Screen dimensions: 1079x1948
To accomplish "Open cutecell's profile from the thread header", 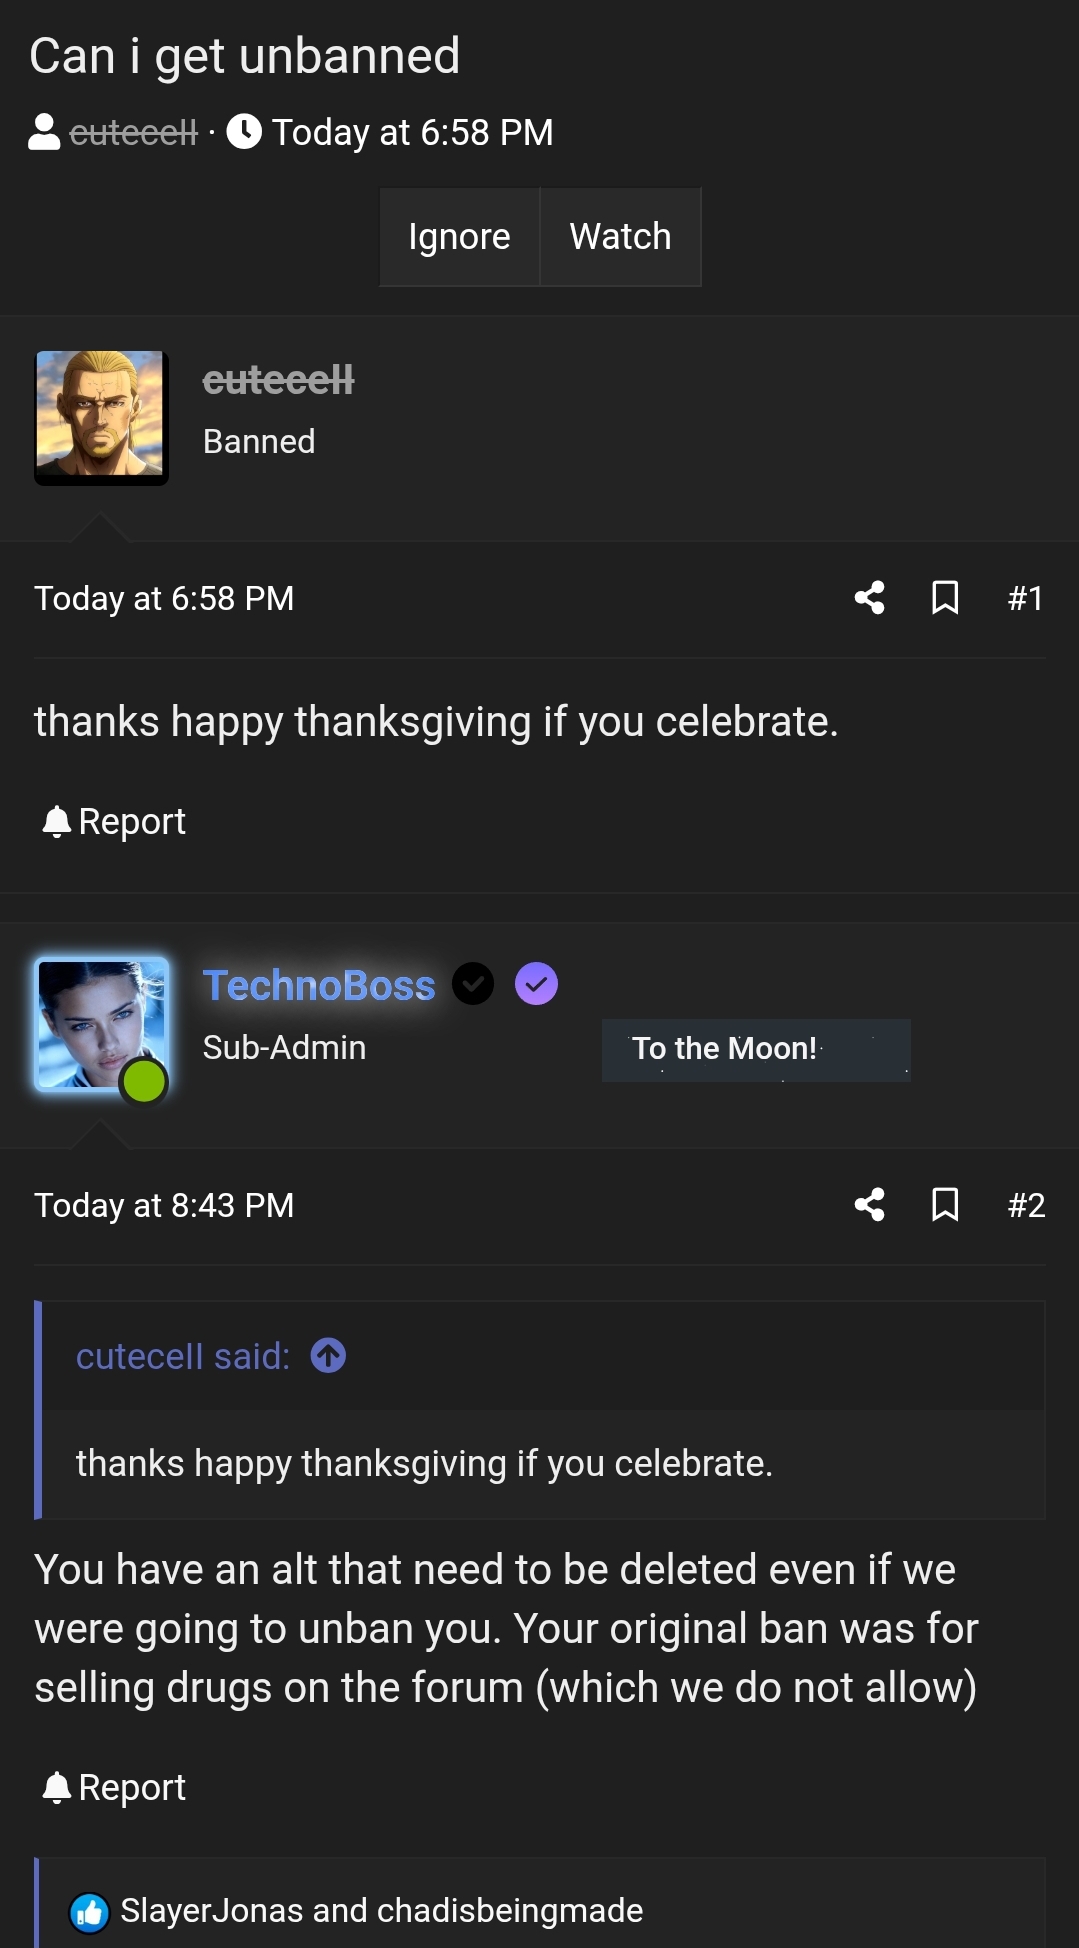I will 131,131.
